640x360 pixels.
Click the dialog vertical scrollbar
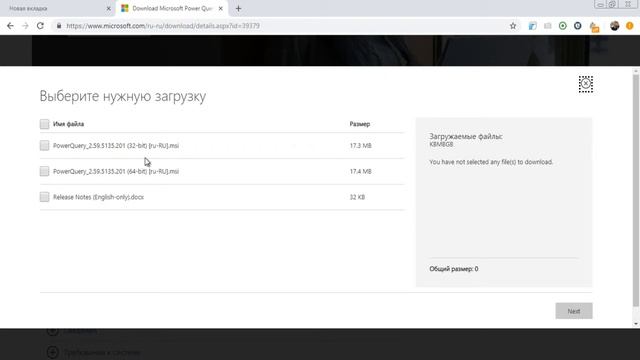click(636, 190)
